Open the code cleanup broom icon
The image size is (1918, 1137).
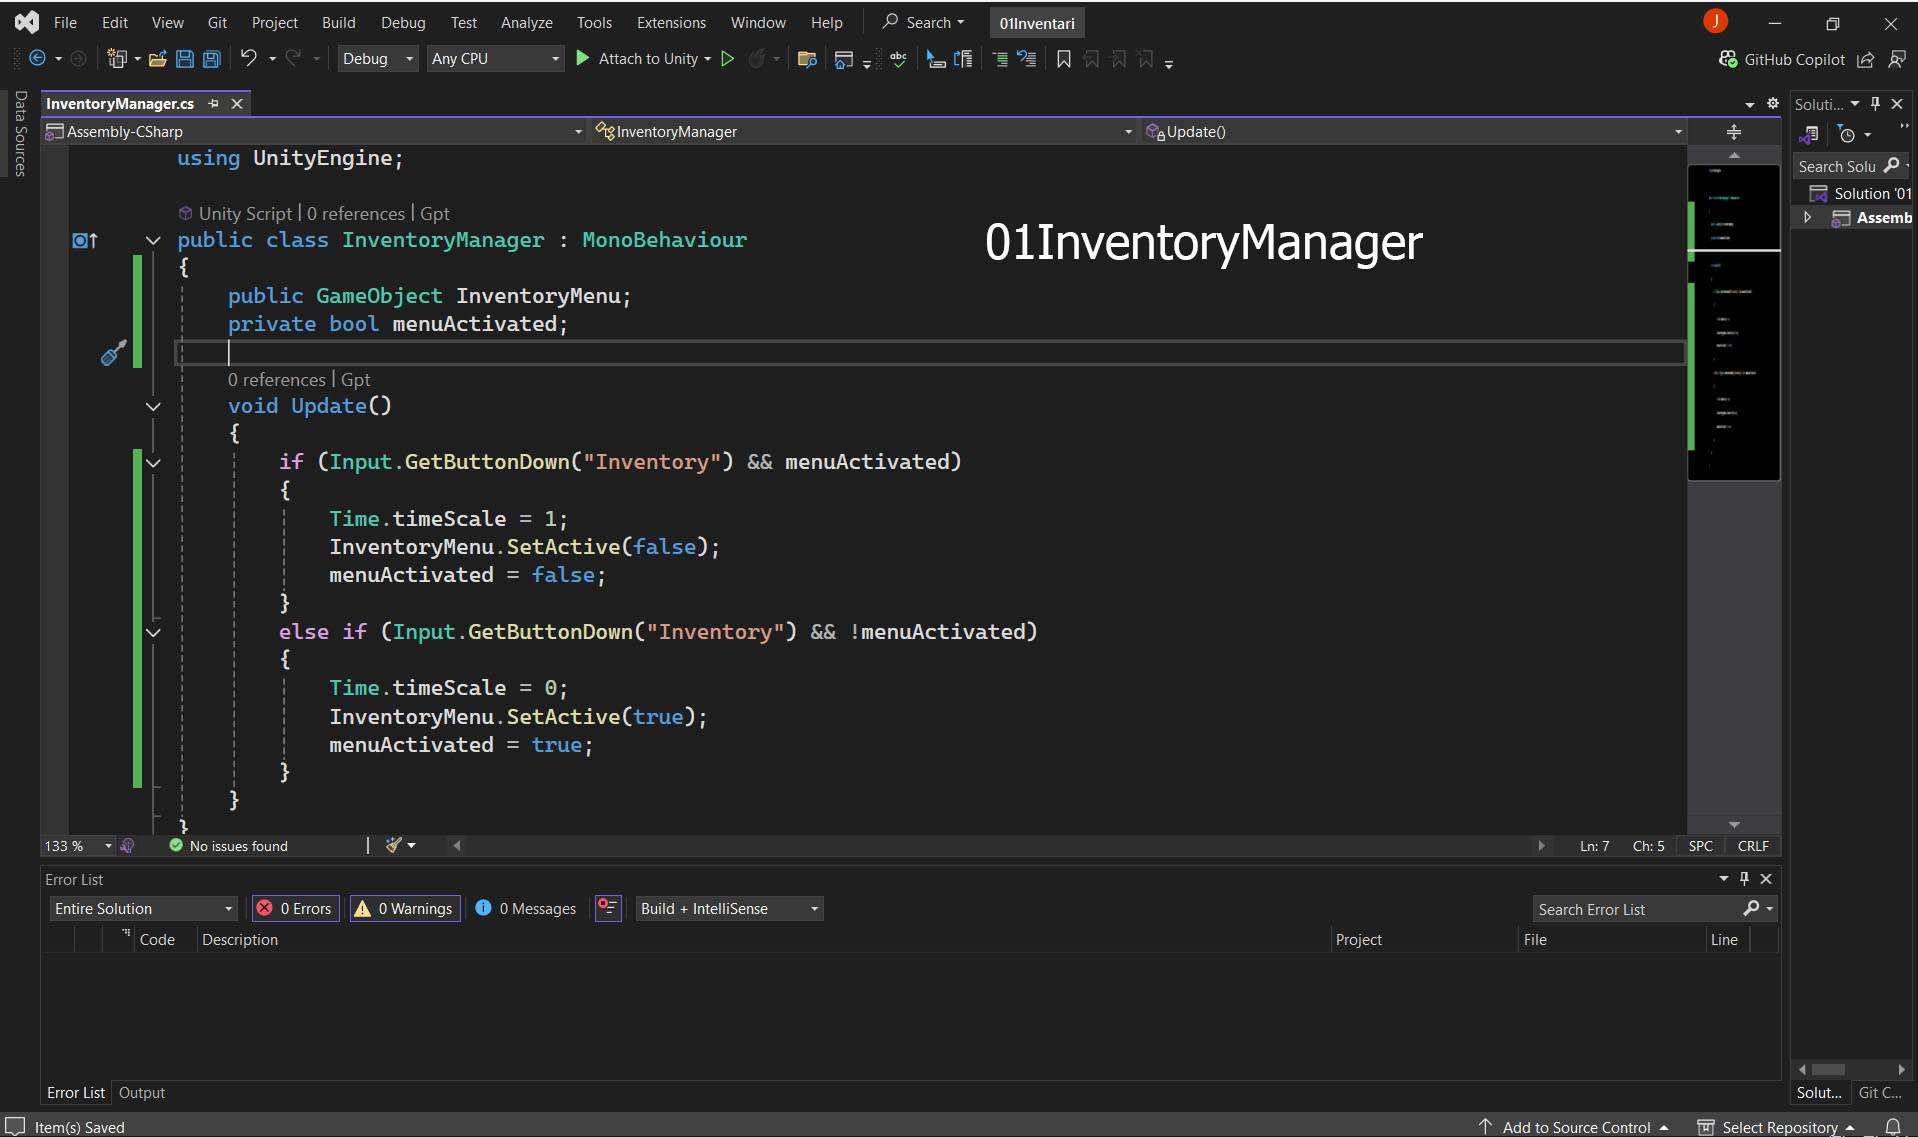click(x=394, y=845)
